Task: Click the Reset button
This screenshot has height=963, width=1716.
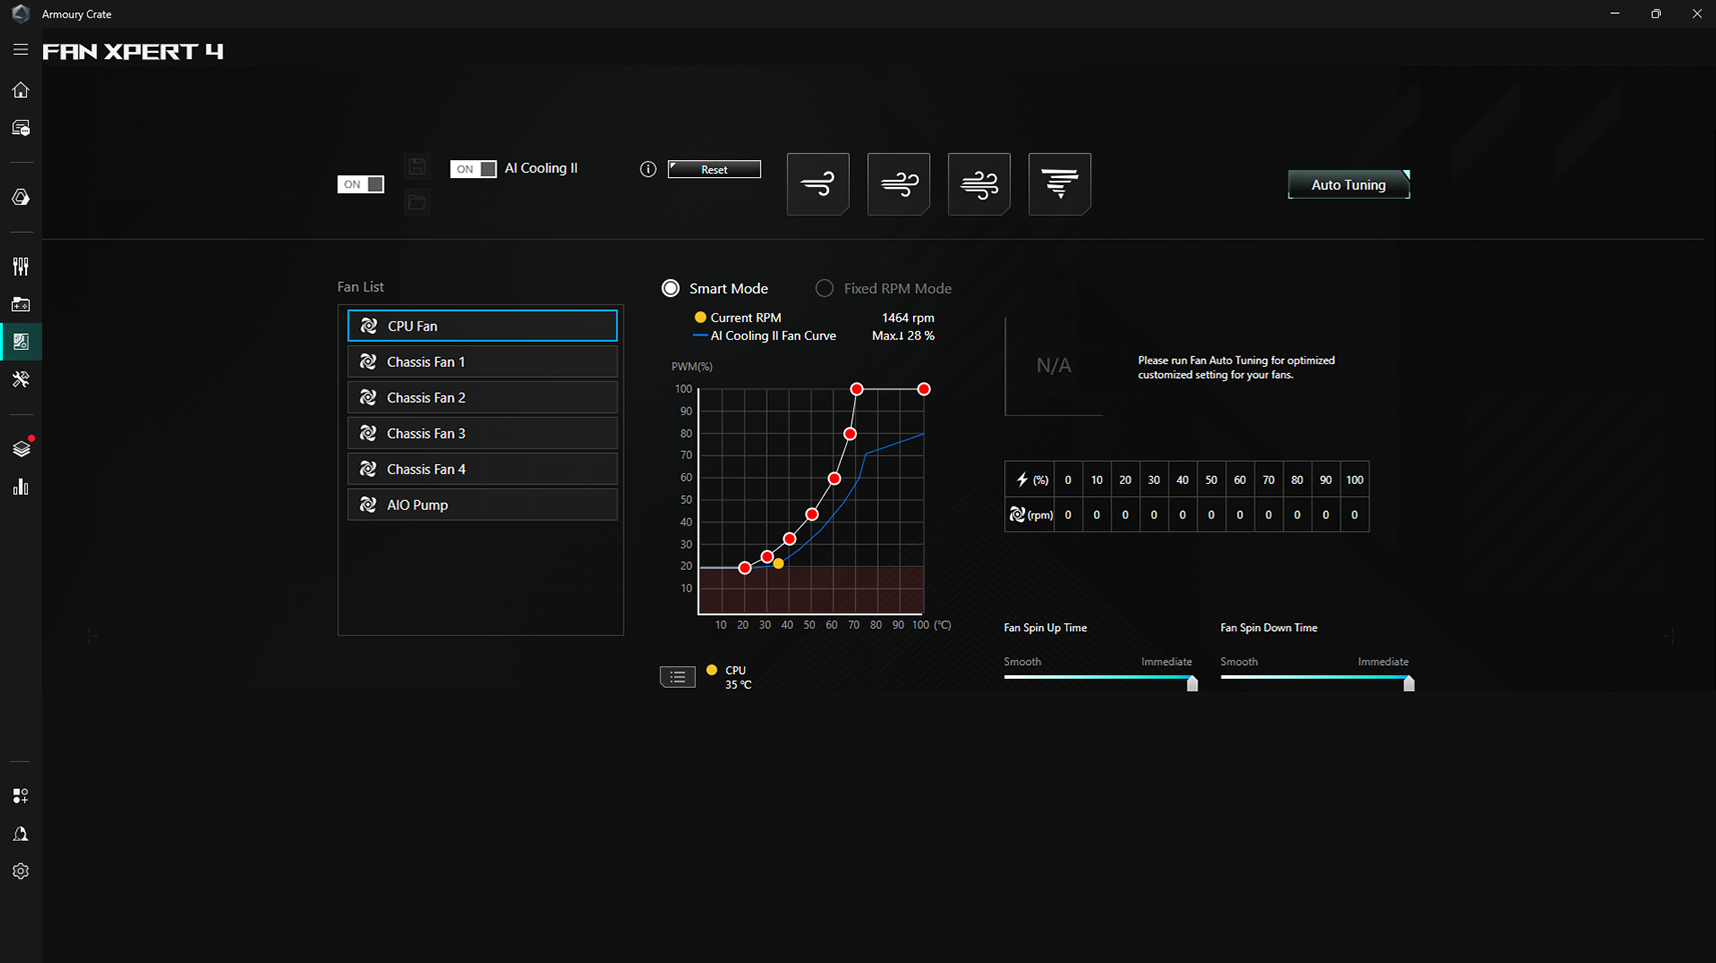Action: tap(714, 169)
